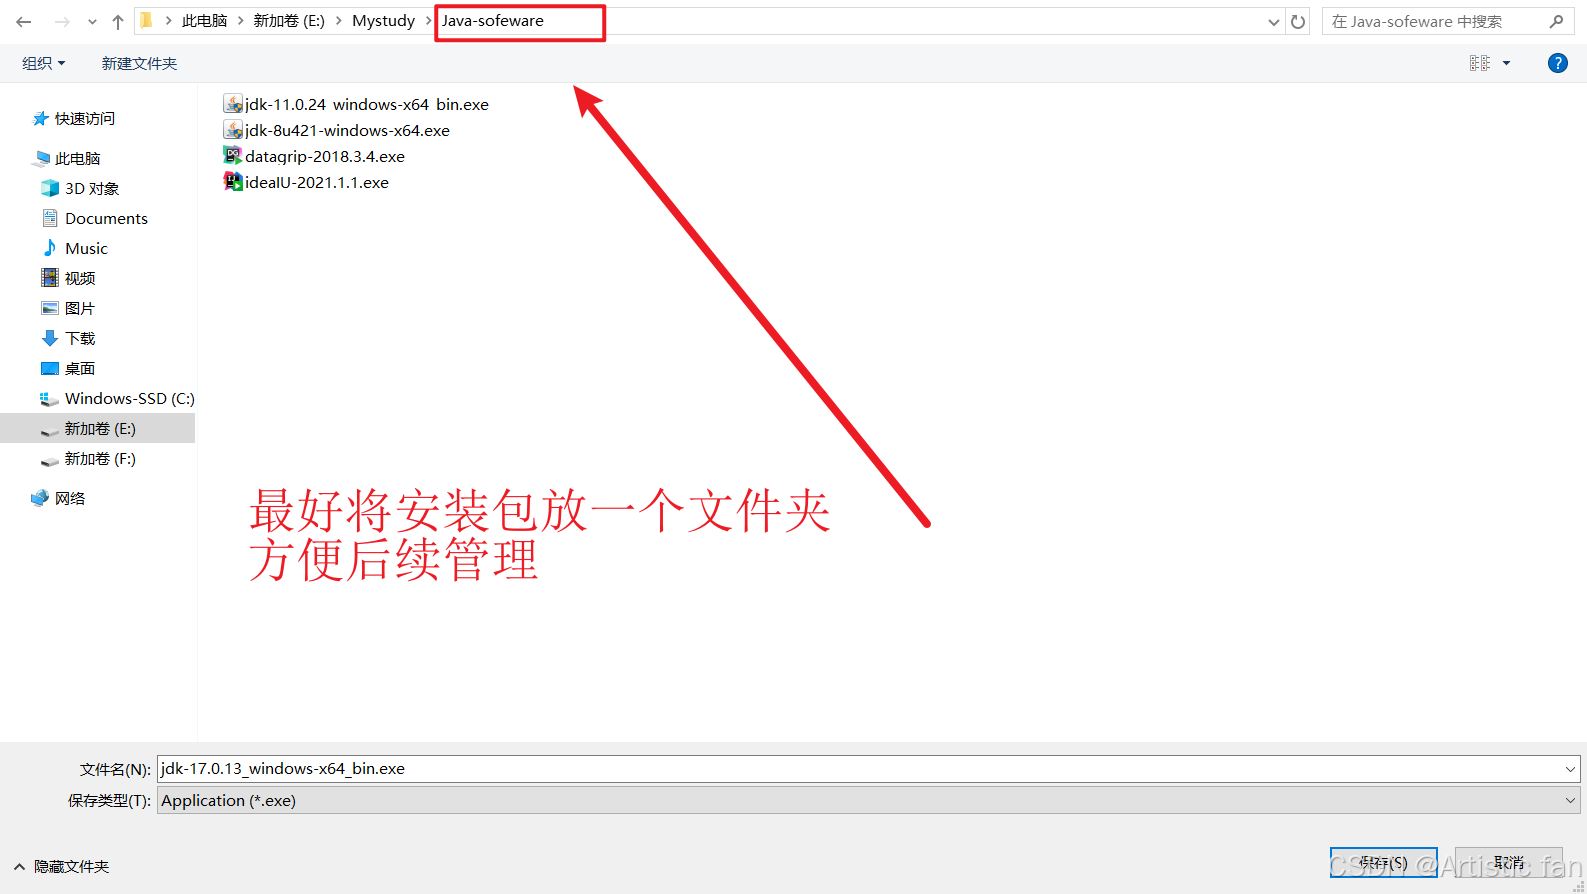Select file jdk-8u421-windows-x64.exe
Screen dimensions: 1587x894
click(347, 130)
